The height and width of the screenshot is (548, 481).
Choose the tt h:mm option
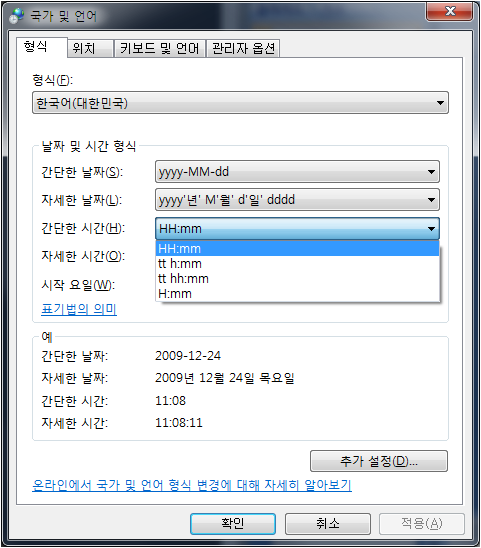coord(297,264)
